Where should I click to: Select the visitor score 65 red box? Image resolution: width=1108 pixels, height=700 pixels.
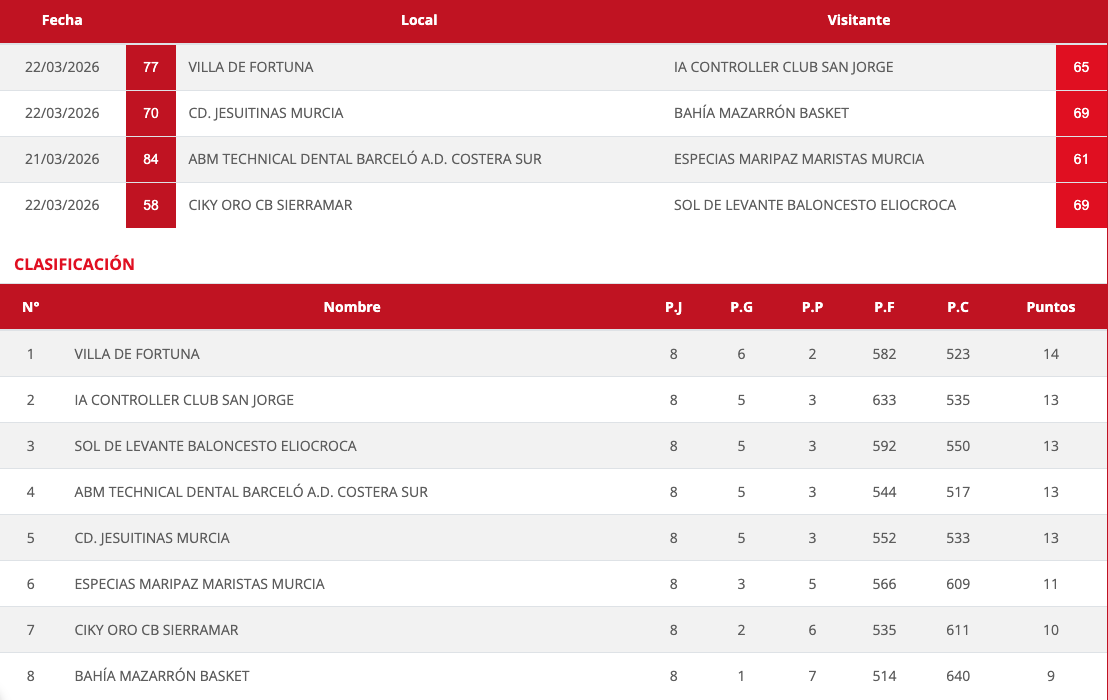[1081, 67]
